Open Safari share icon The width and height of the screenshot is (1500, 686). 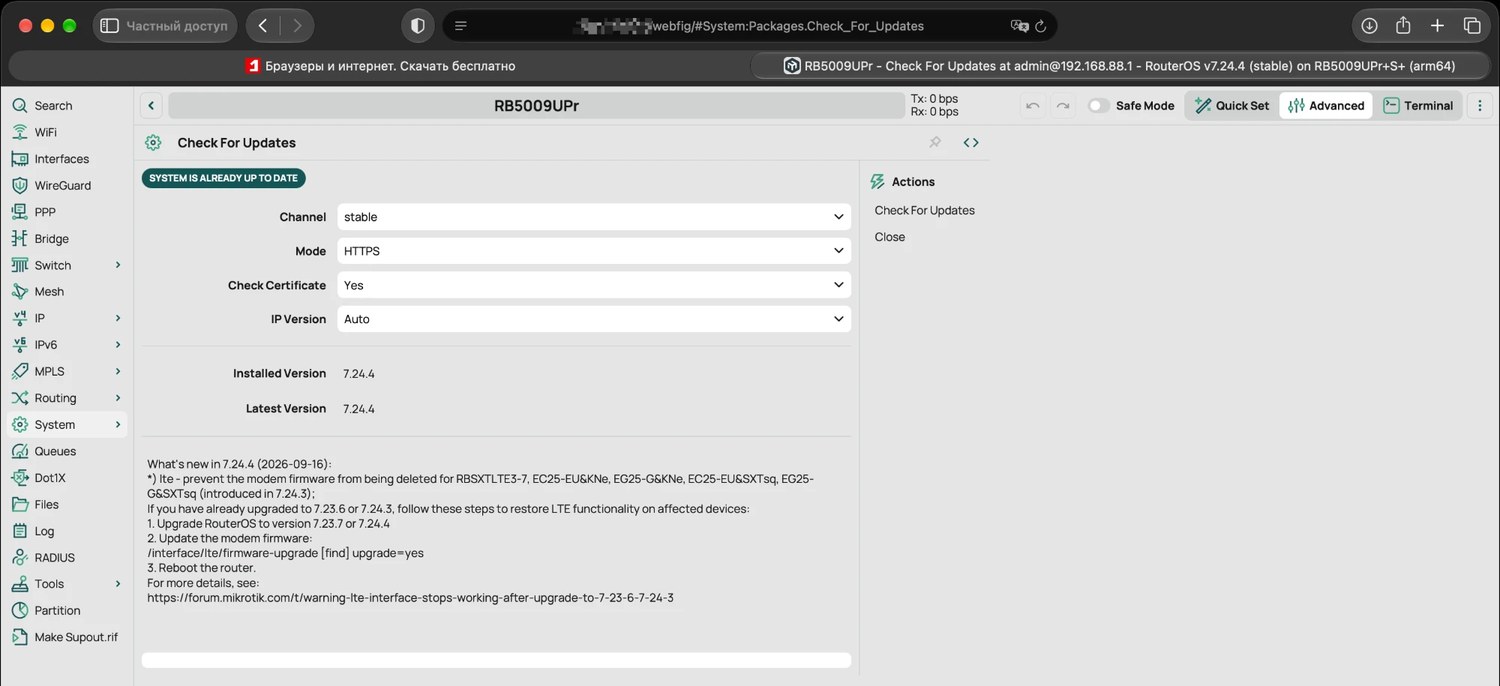pos(1404,26)
